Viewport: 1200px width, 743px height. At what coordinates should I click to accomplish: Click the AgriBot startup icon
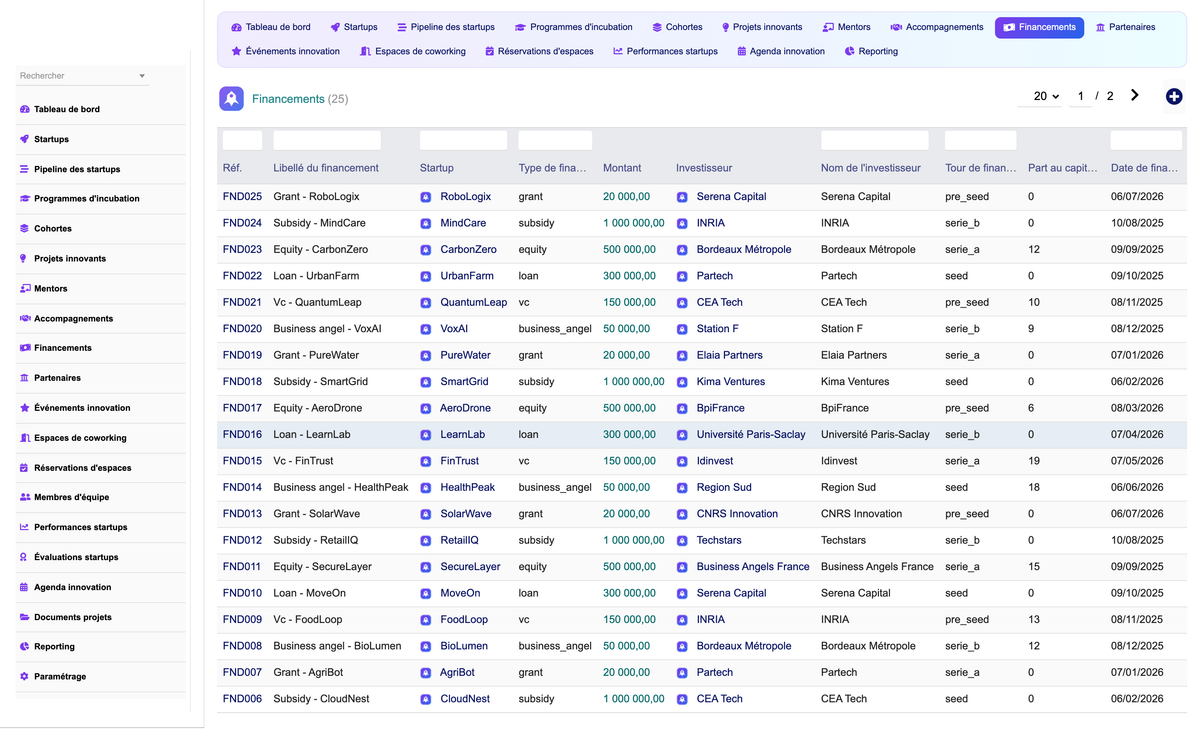(x=426, y=673)
